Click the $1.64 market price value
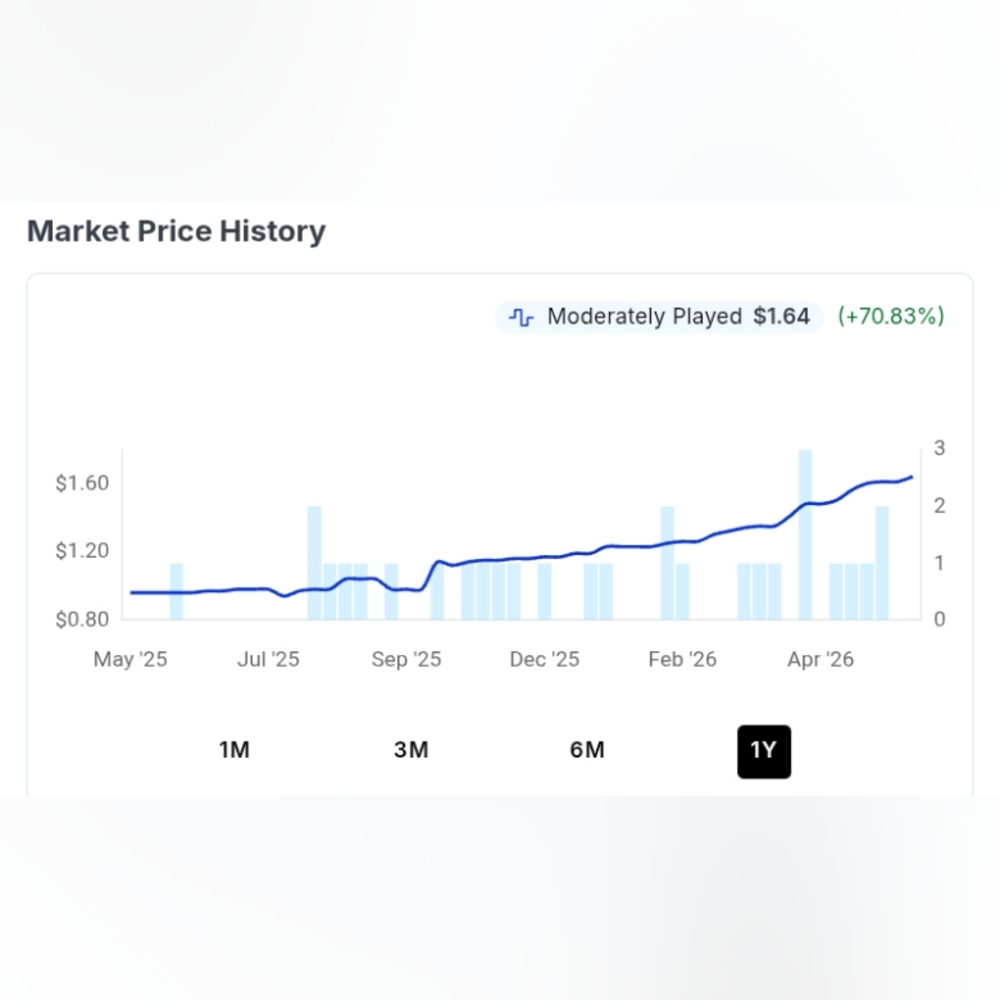The width and height of the screenshot is (1000, 1000). [781, 316]
